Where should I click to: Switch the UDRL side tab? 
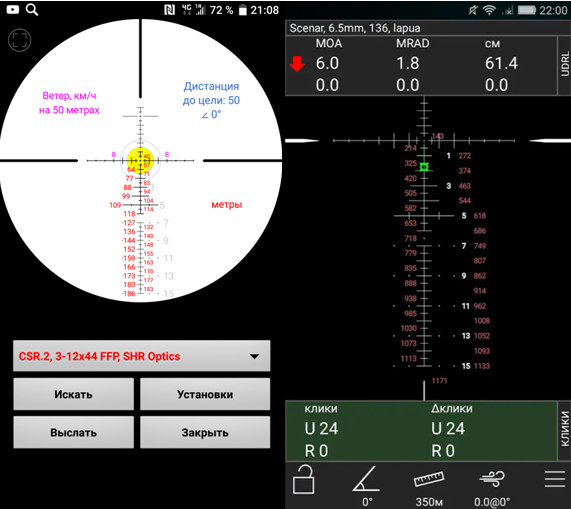[x=564, y=65]
